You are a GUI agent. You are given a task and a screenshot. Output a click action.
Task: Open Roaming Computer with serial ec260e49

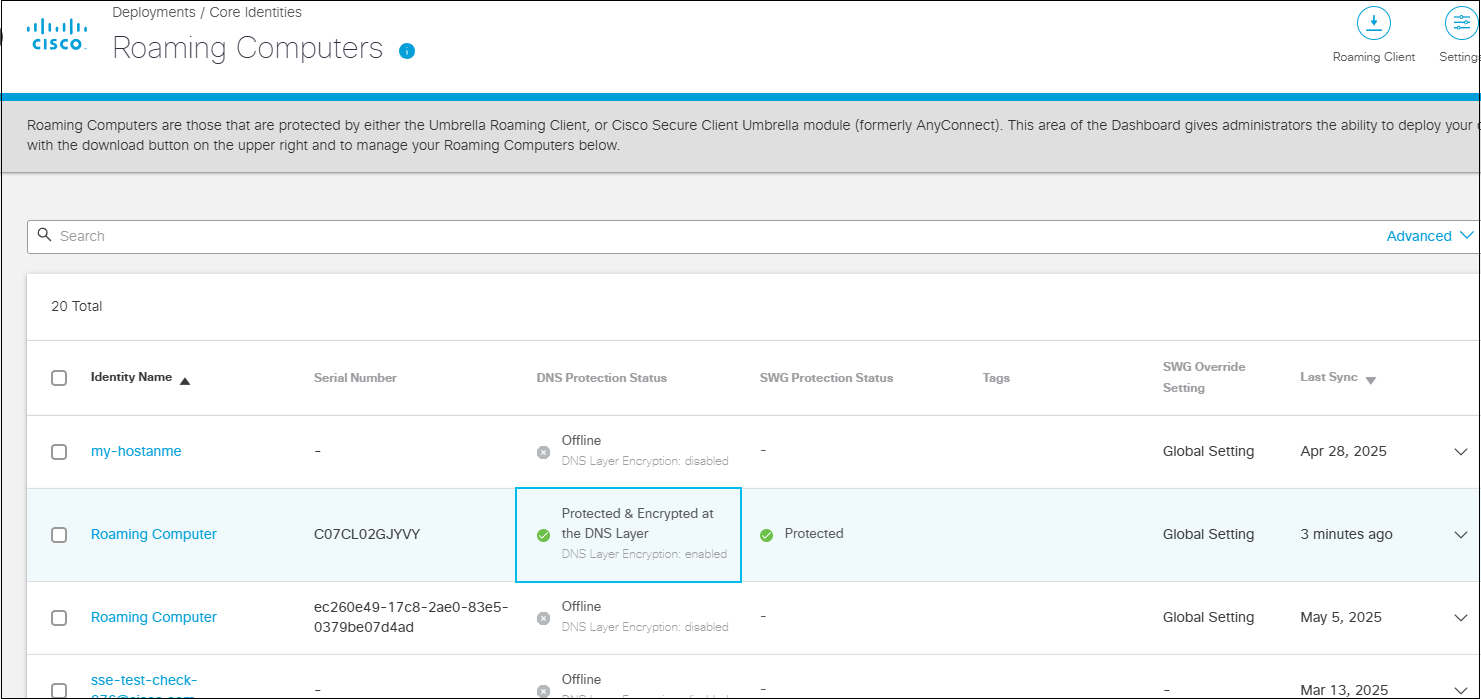(x=154, y=617)
